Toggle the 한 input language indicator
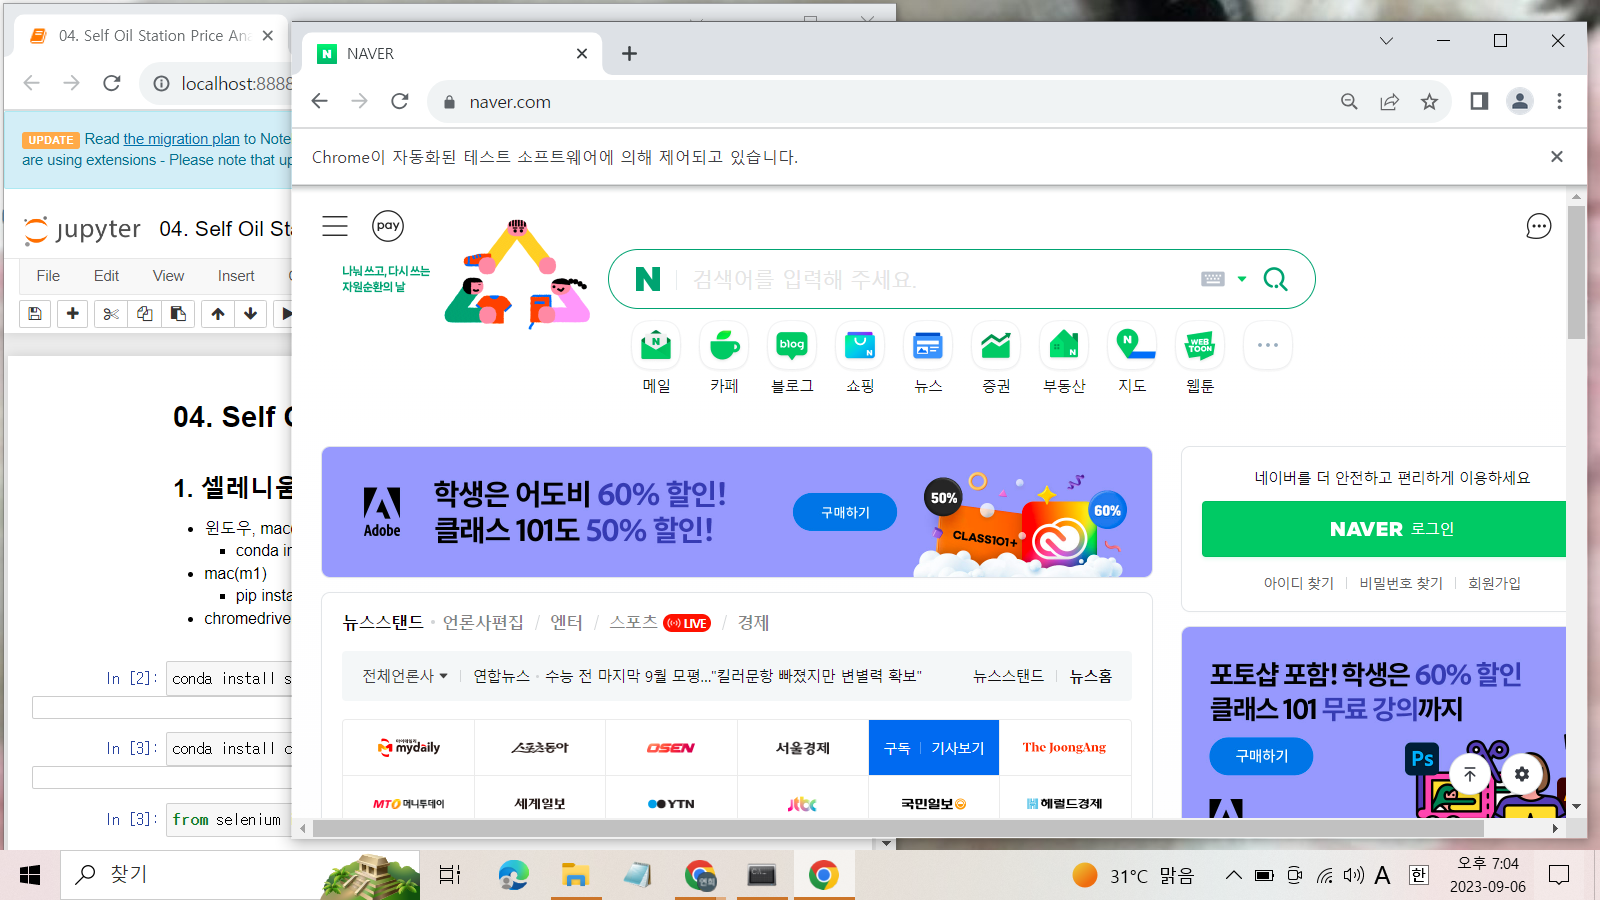 click(1418, 875)
